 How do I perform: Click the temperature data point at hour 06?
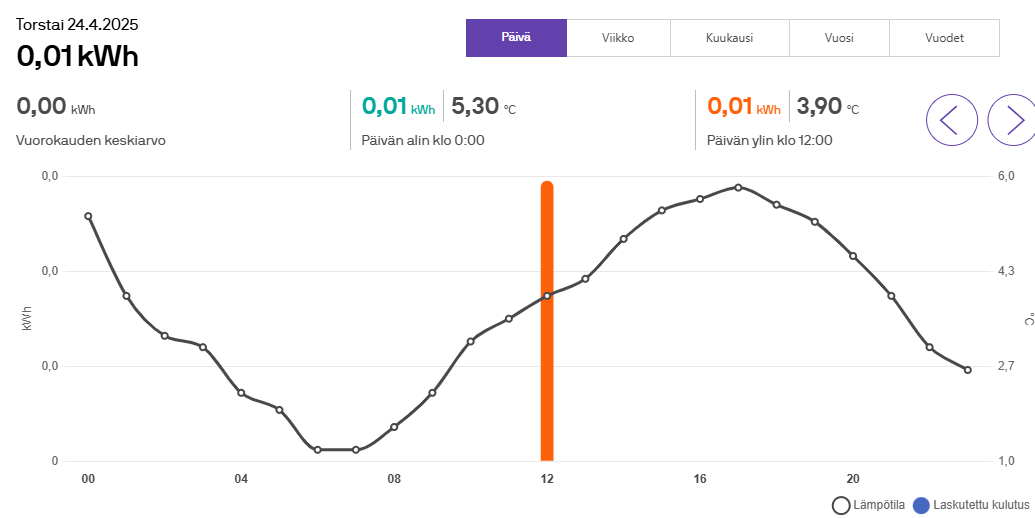318,450
